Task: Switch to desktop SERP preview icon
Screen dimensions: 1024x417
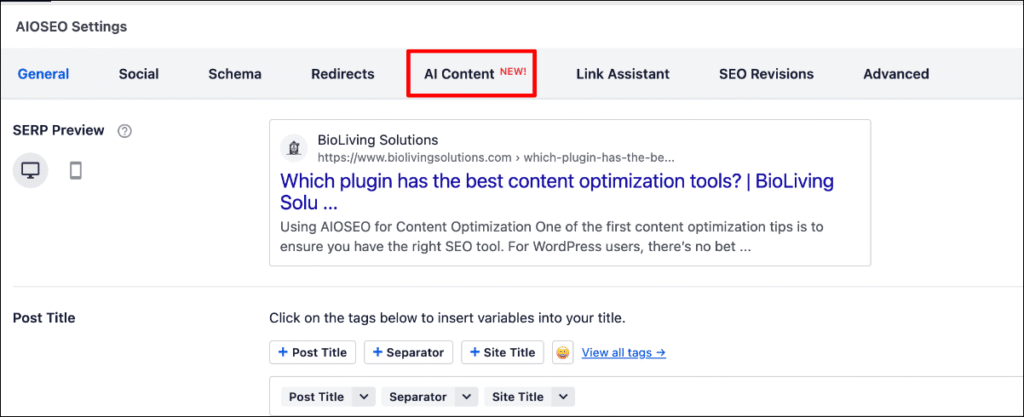Action: 30,170
